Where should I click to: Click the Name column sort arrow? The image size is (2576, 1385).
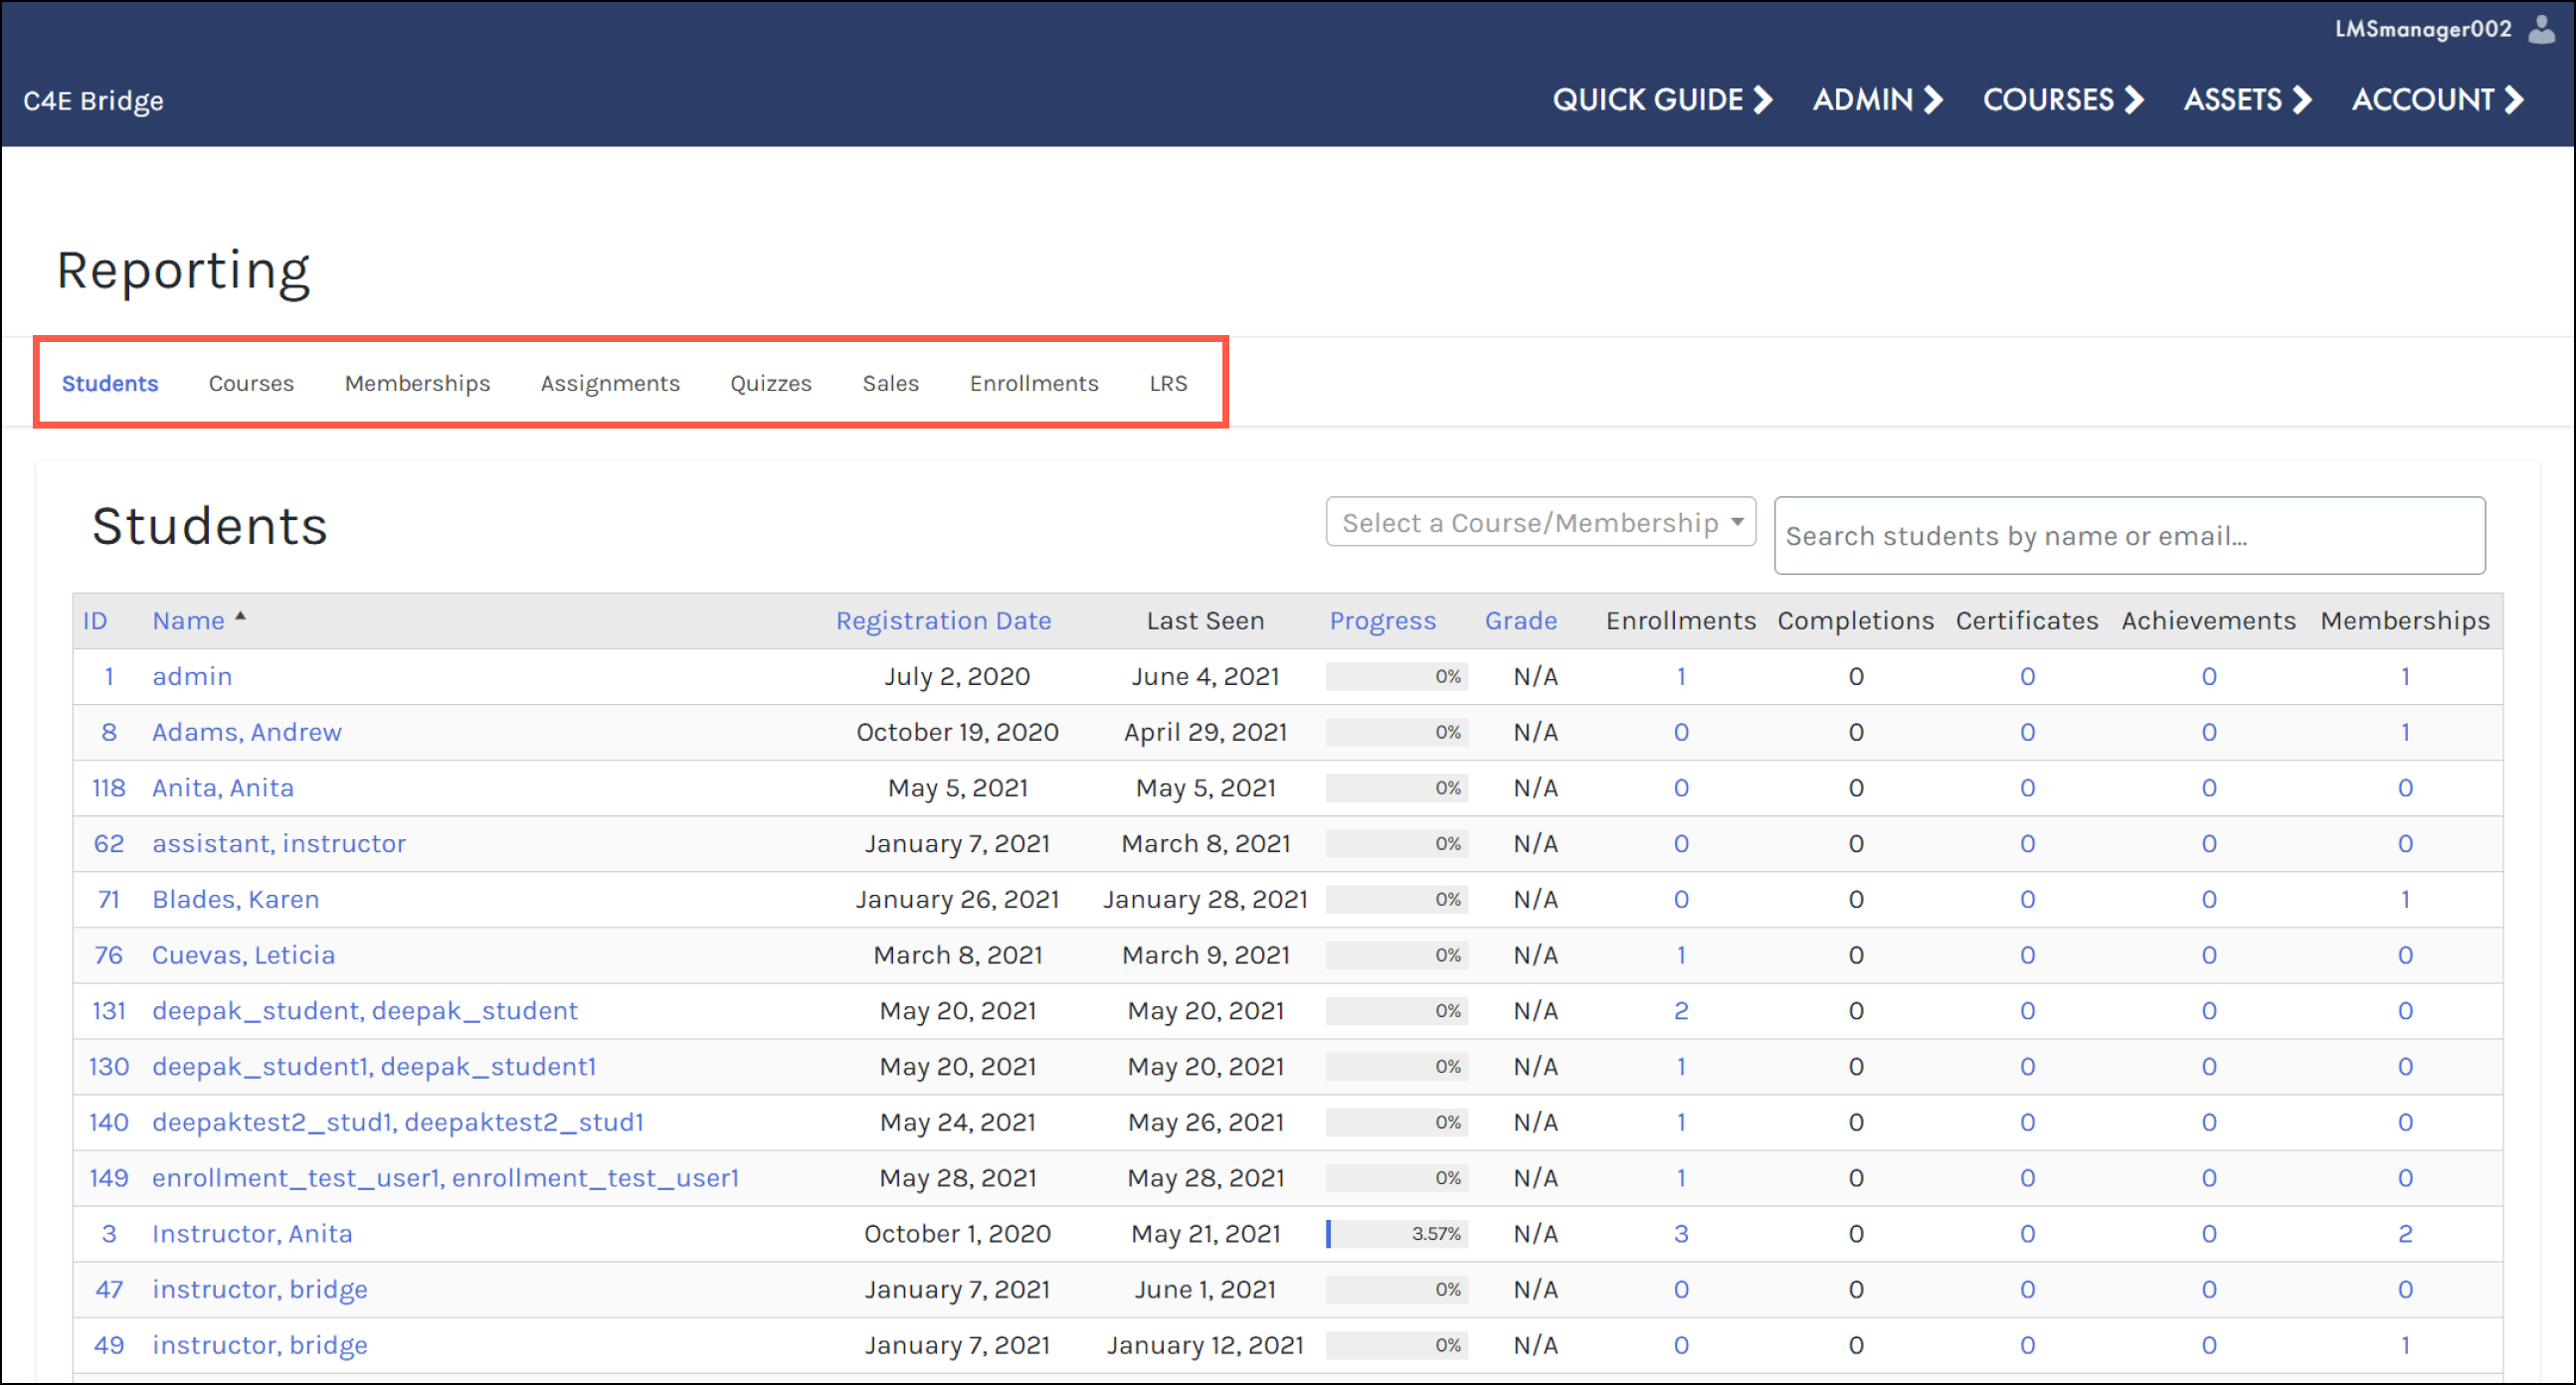pyautogui.click(x=240, y=618)
